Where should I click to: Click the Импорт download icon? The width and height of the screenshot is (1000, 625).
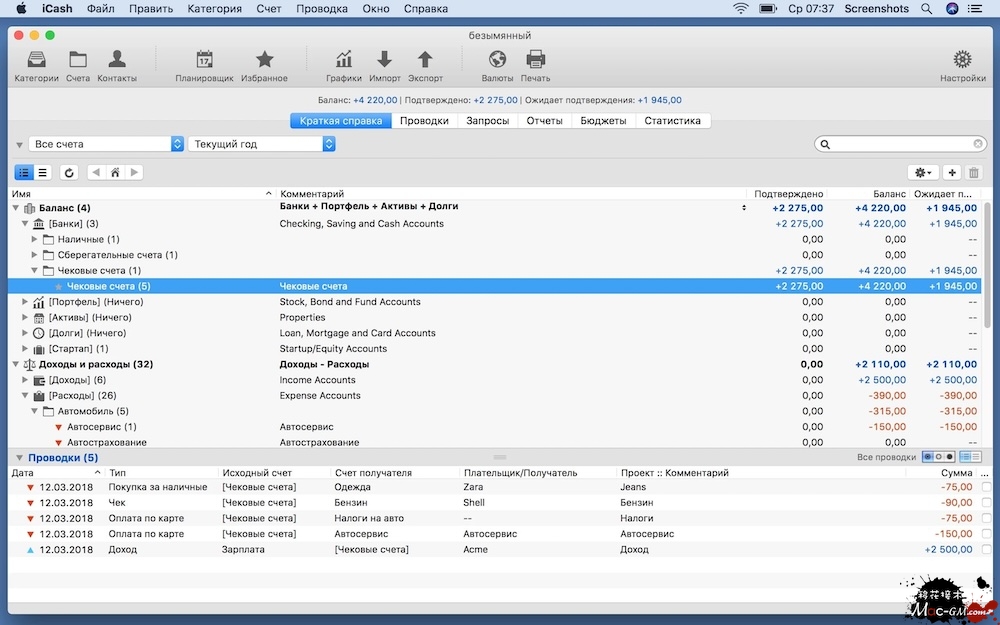tap(384, 60)
